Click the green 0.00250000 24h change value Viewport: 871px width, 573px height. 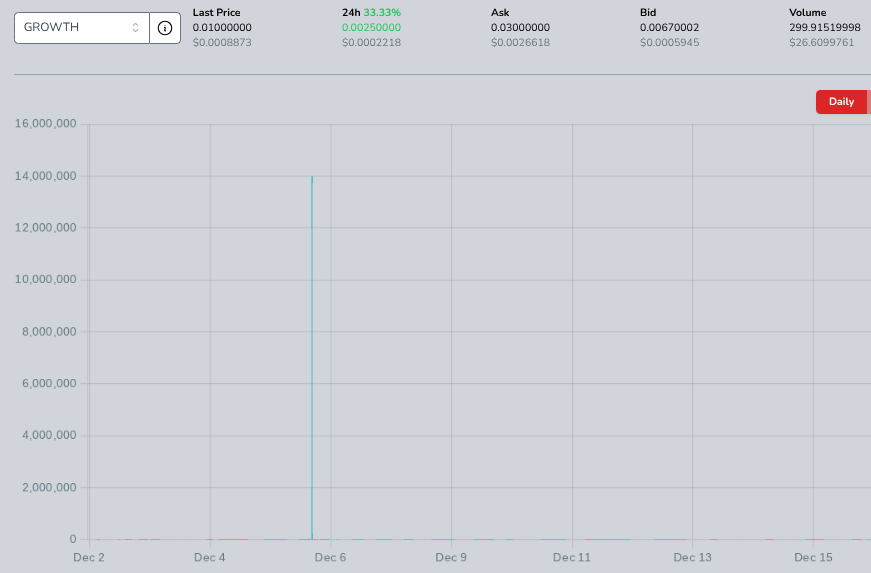point(371,27)
